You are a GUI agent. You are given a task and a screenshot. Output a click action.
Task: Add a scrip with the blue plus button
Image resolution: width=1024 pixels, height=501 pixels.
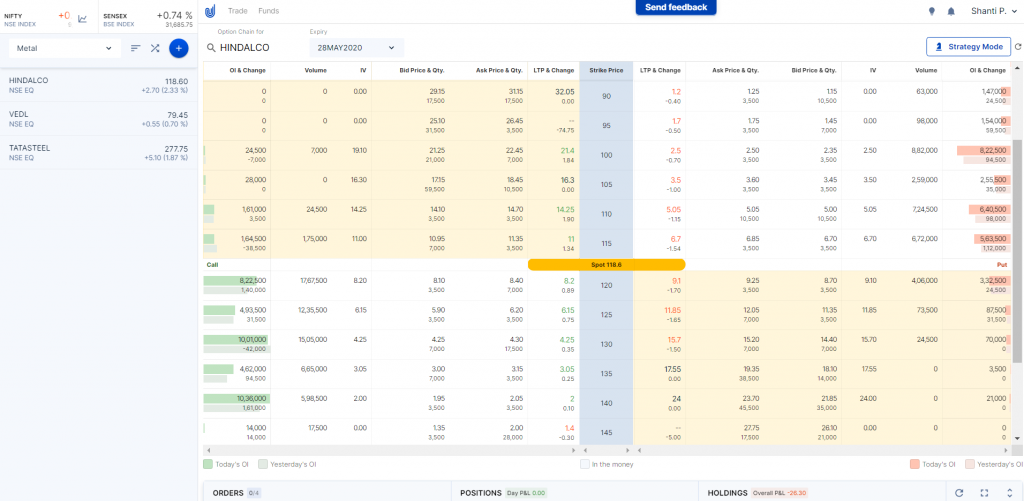[179, 48]
